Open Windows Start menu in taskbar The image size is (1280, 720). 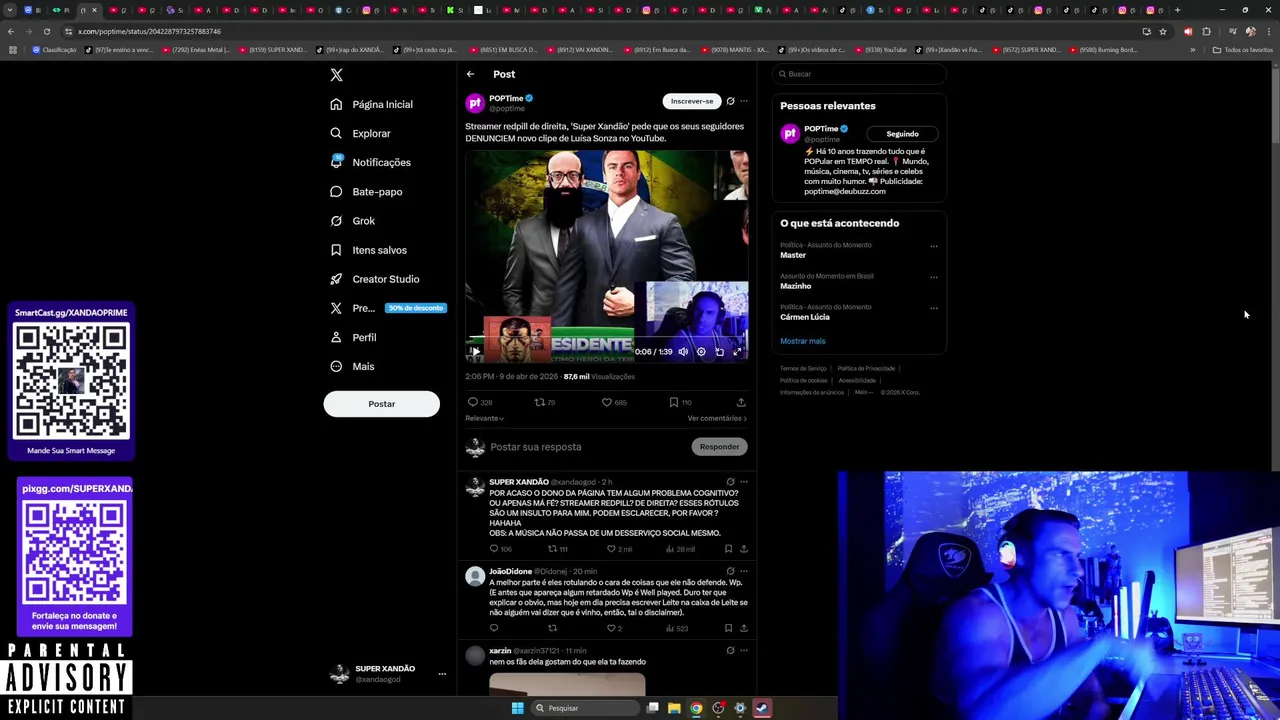coord(517,708)
